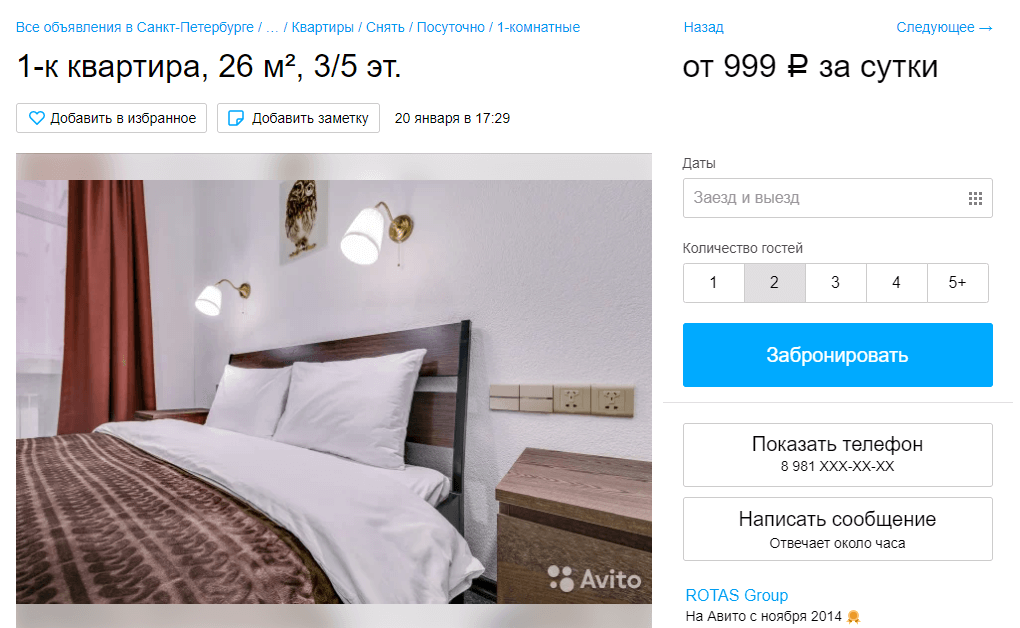Click the seller badge icon next to 2014
The width and height of the screenshot is (1020, 628).
point(853,616)
